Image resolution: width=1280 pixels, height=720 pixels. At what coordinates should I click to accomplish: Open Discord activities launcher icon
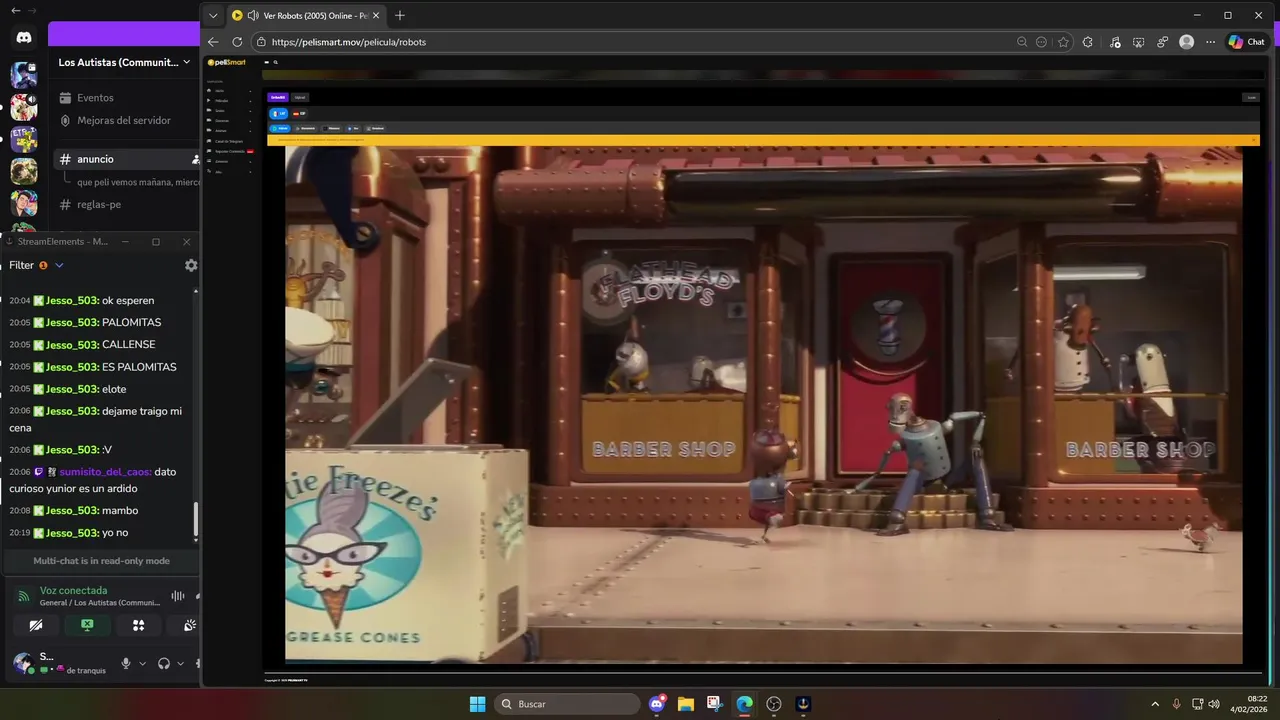(x=139, y=625)
